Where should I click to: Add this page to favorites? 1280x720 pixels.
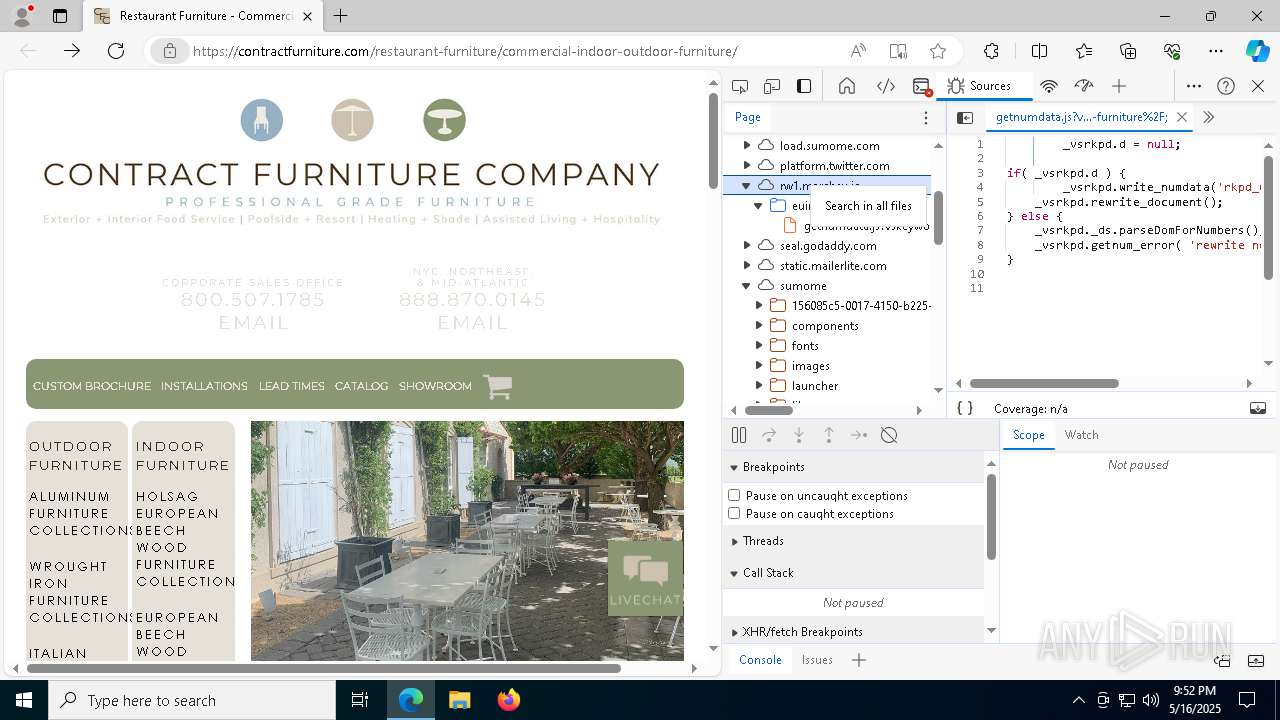pyautogui.click(x=937, y=51)
